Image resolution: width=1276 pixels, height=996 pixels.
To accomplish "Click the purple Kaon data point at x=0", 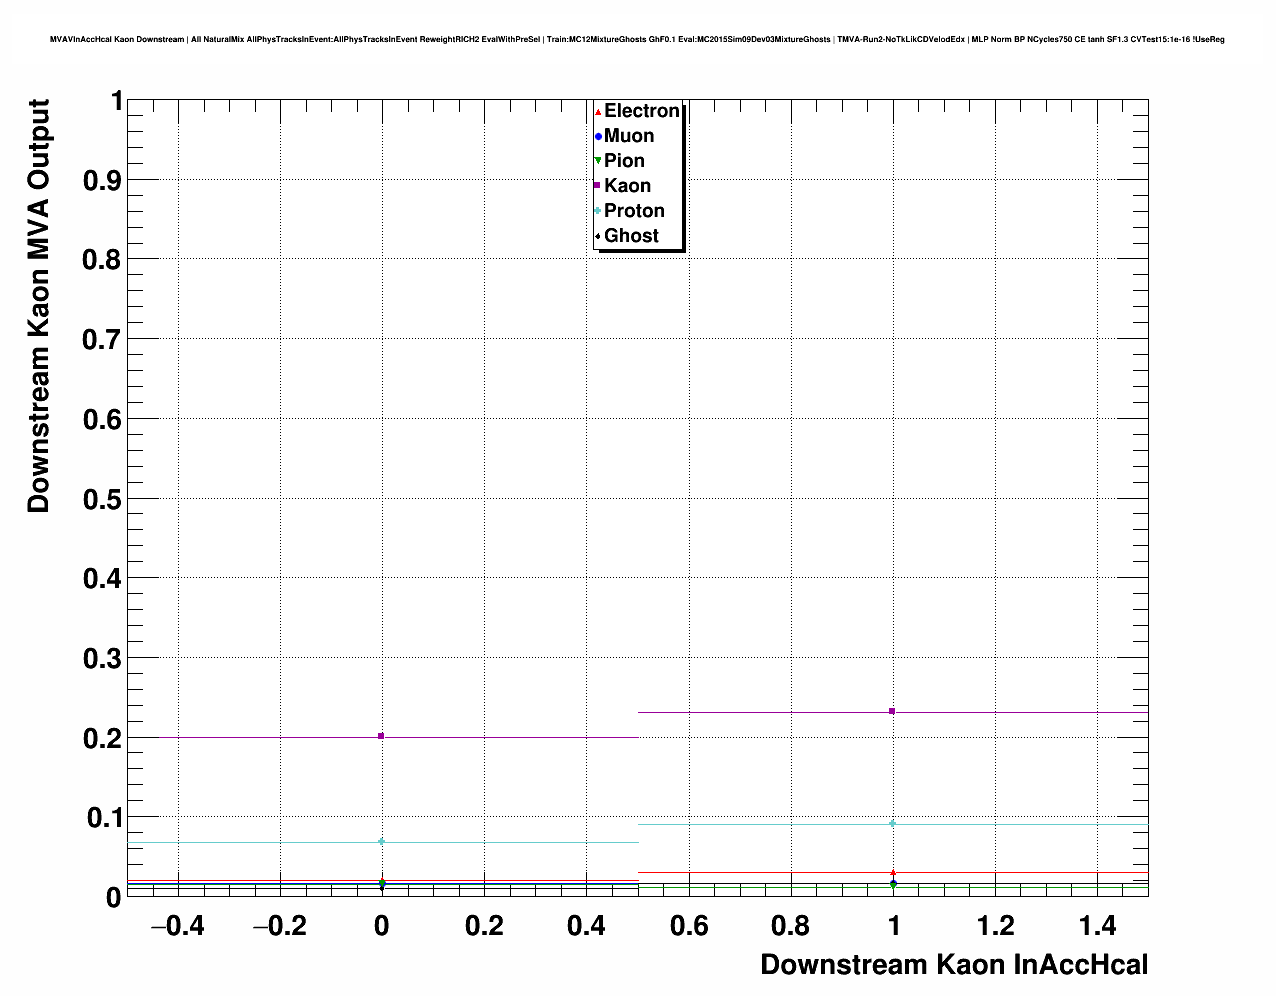I will pyautogui.click(x=381, y=736).
